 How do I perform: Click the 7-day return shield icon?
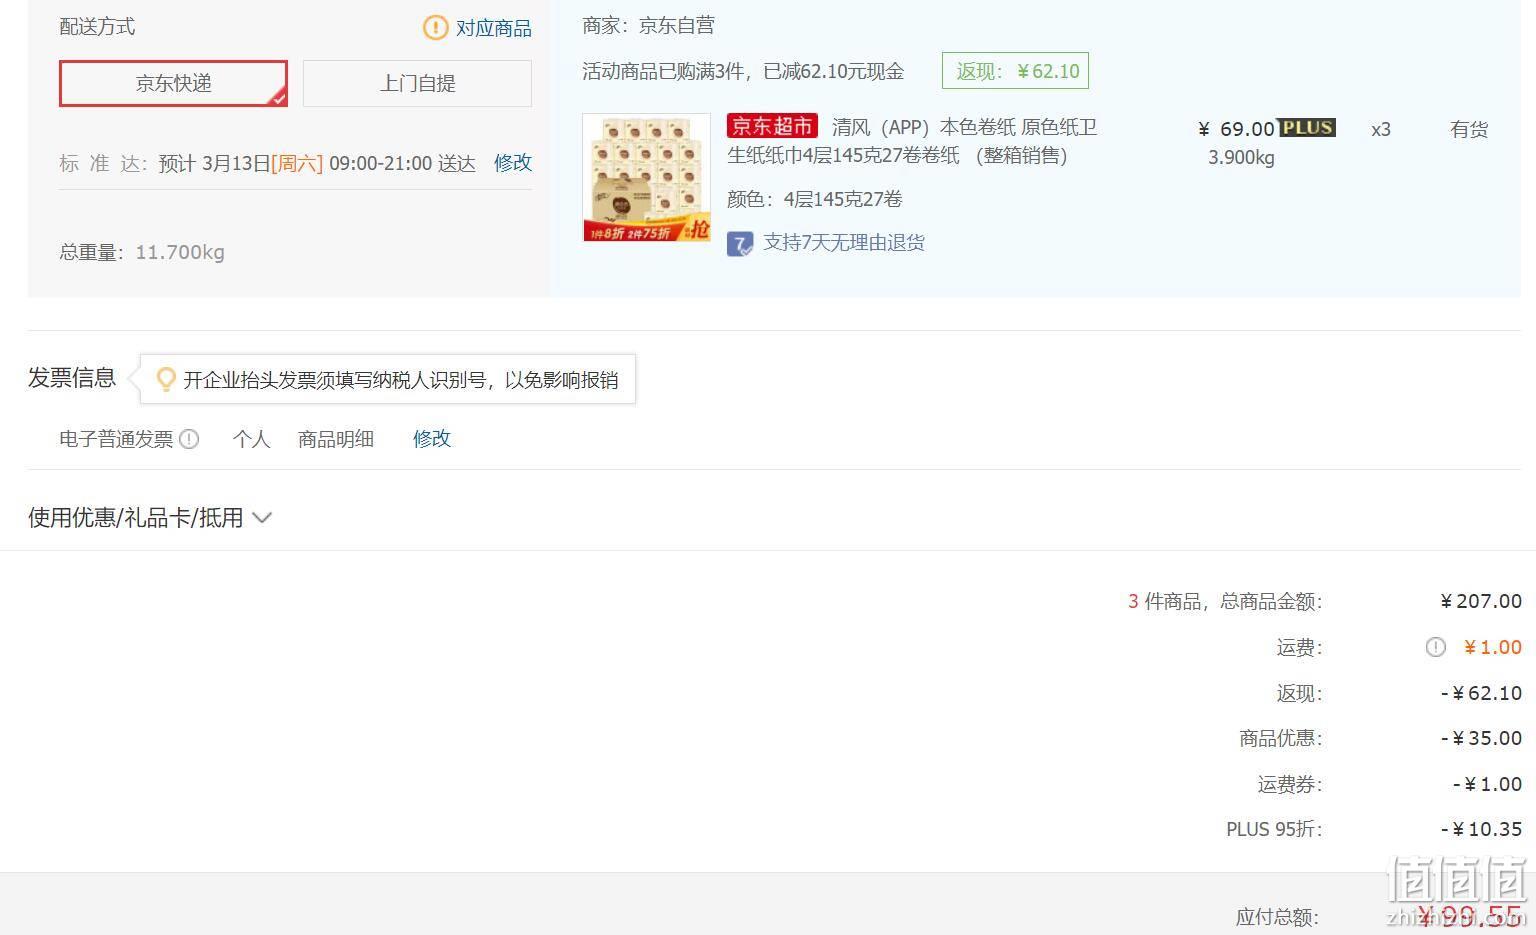pyautogui.click(x=740, y=243)
